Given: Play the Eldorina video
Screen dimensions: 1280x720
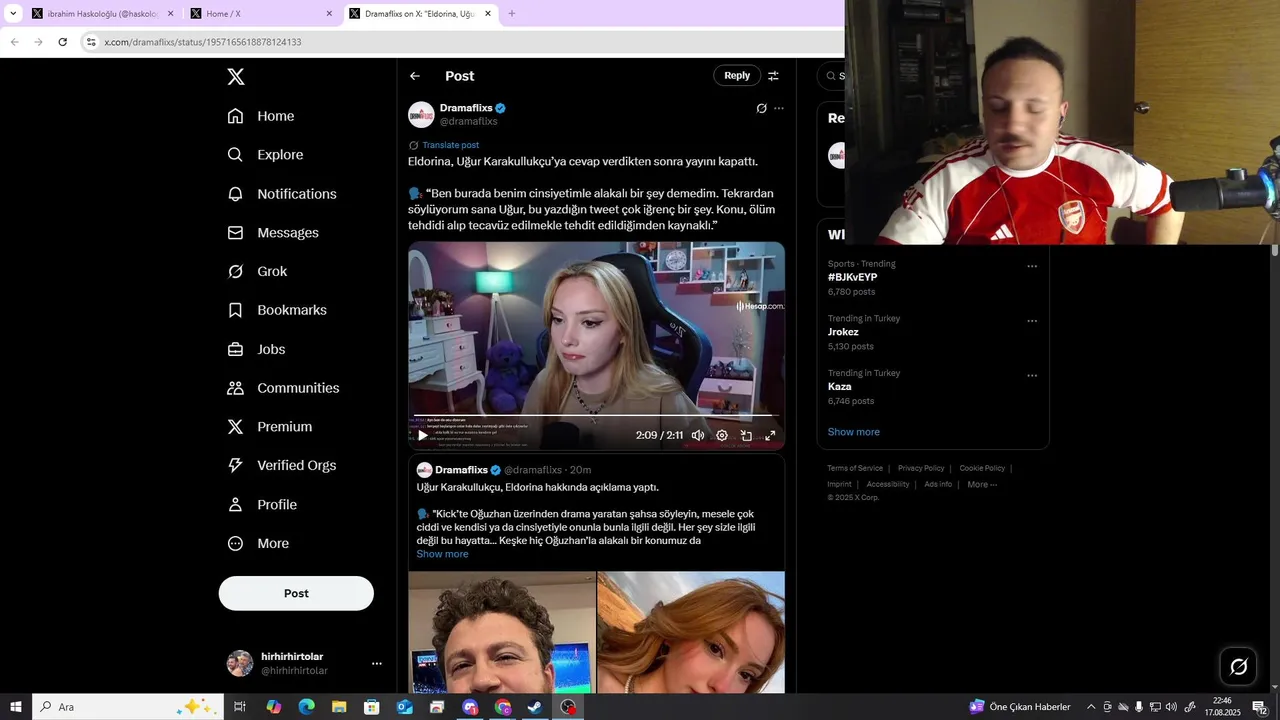Looking at the screenshot, I should click(423, 435).
